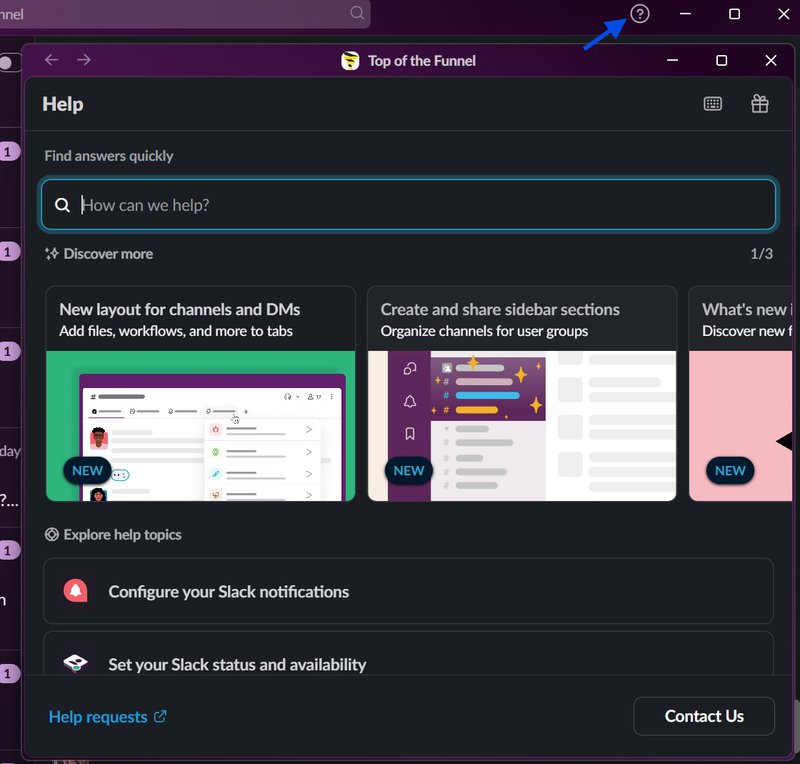Click the magnifier icon in the help search field
Viewport: 800px width, 764px height.
(x=62, y=205)
